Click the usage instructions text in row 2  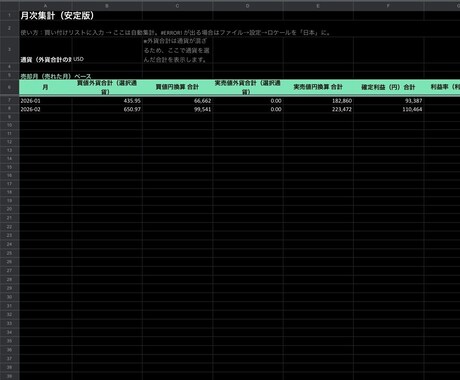pos(176,33)
